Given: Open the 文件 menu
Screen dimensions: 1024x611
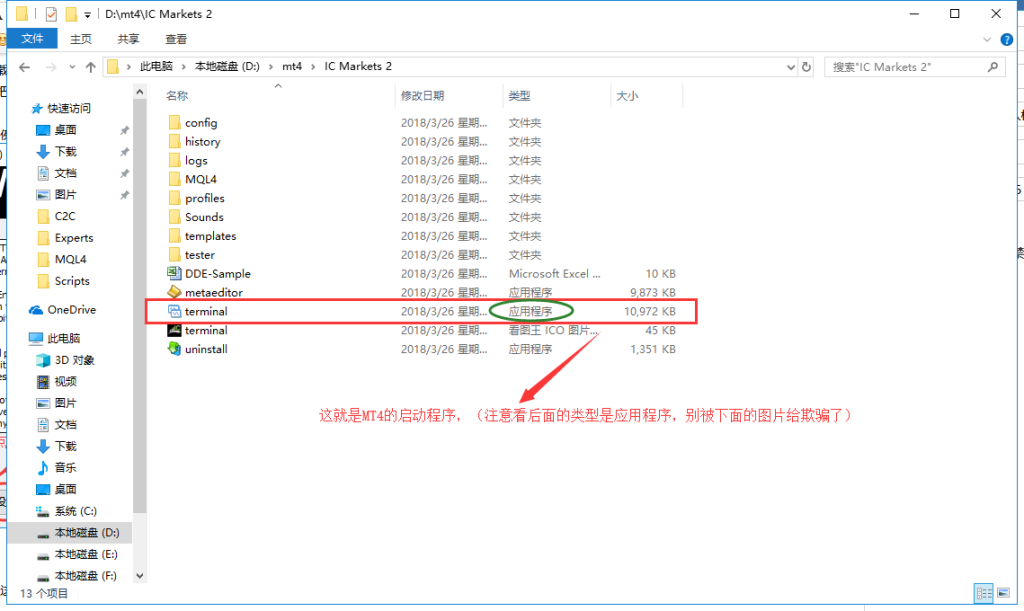Looking at the screenshot, I should [33, 38].
